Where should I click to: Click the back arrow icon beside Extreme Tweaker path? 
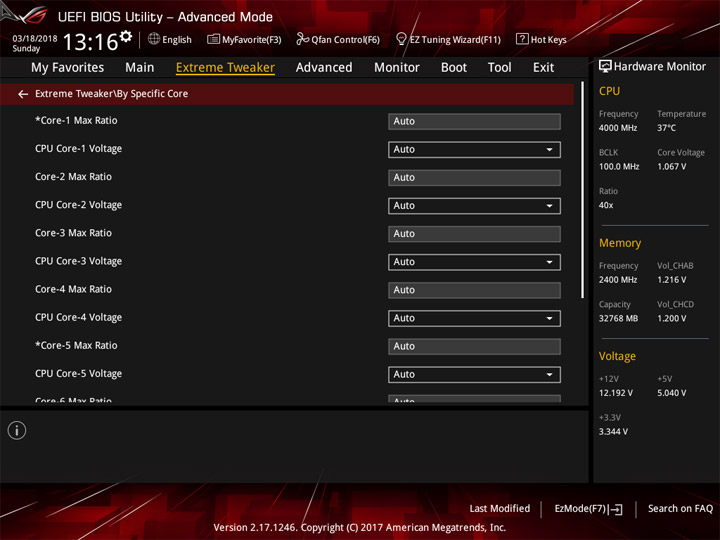tap(23, 94)
